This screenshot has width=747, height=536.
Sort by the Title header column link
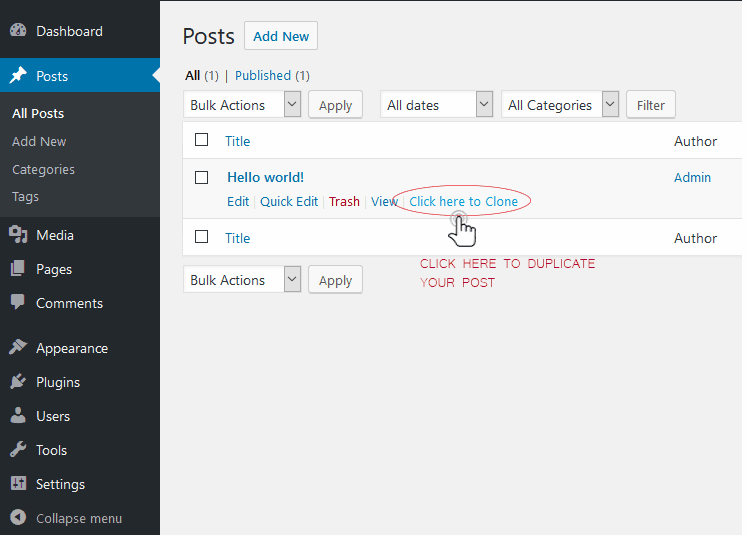point(237,141)
